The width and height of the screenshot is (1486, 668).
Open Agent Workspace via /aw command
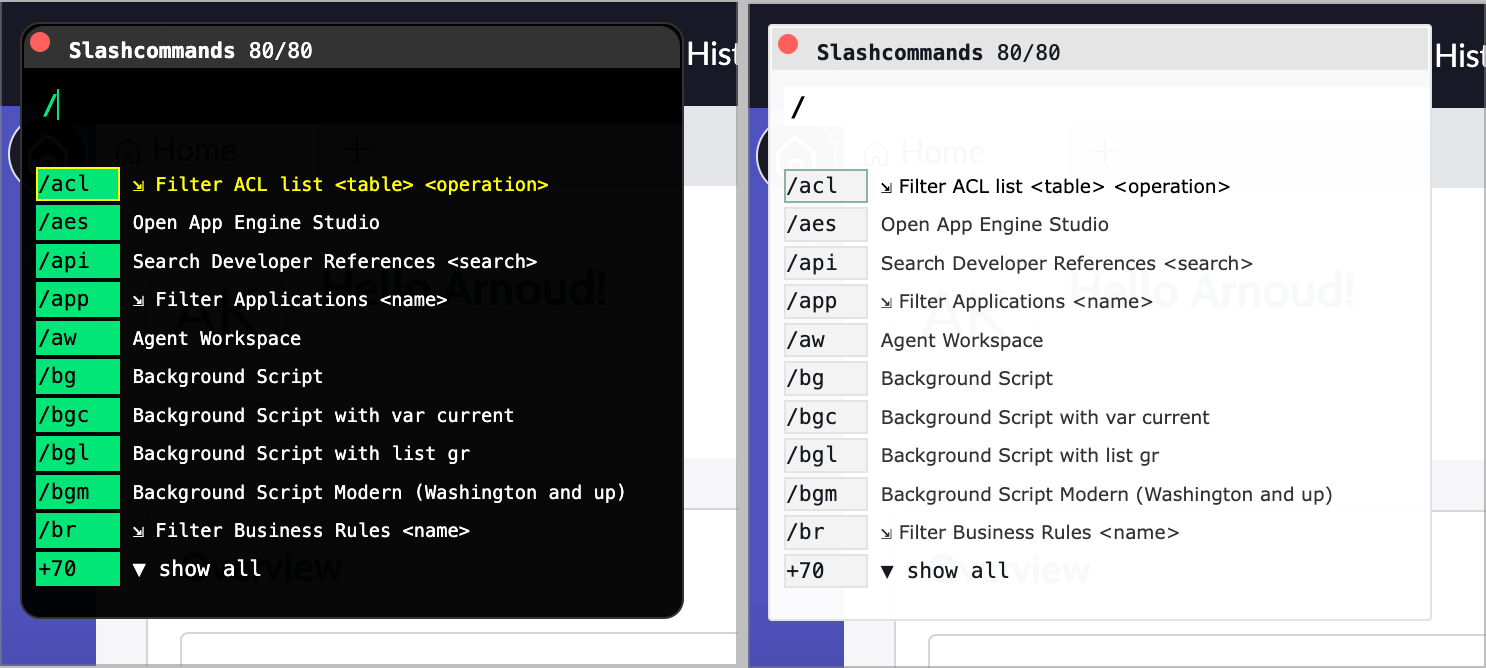point(217,338)
